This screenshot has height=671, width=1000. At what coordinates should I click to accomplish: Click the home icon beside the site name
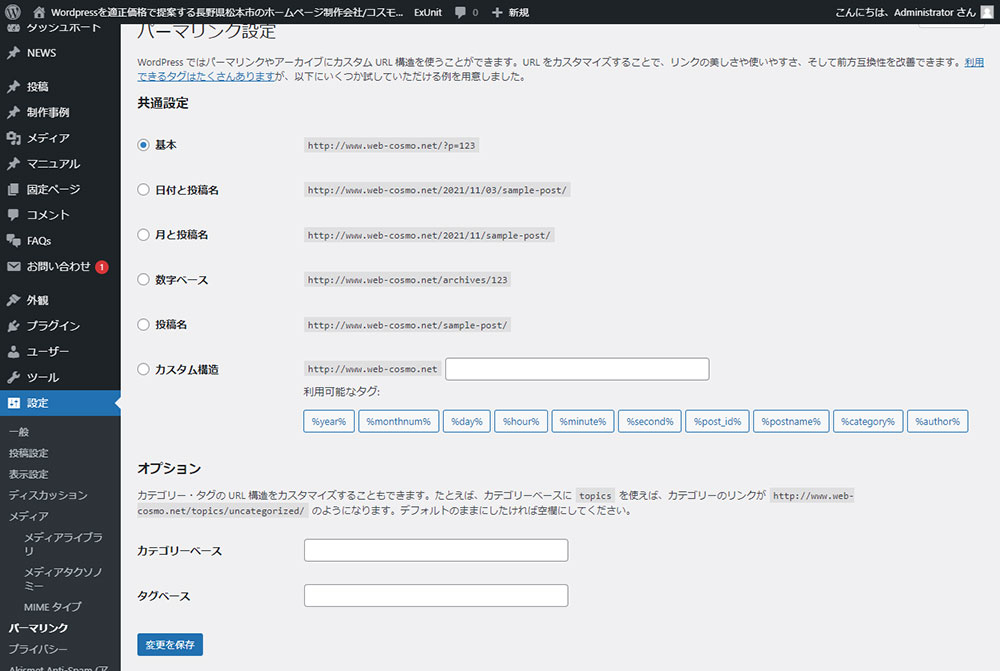39,12
